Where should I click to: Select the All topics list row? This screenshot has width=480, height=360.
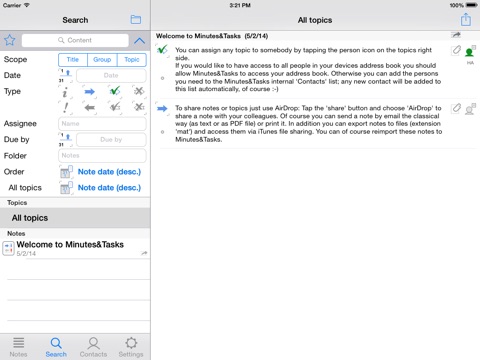point(75,218)
